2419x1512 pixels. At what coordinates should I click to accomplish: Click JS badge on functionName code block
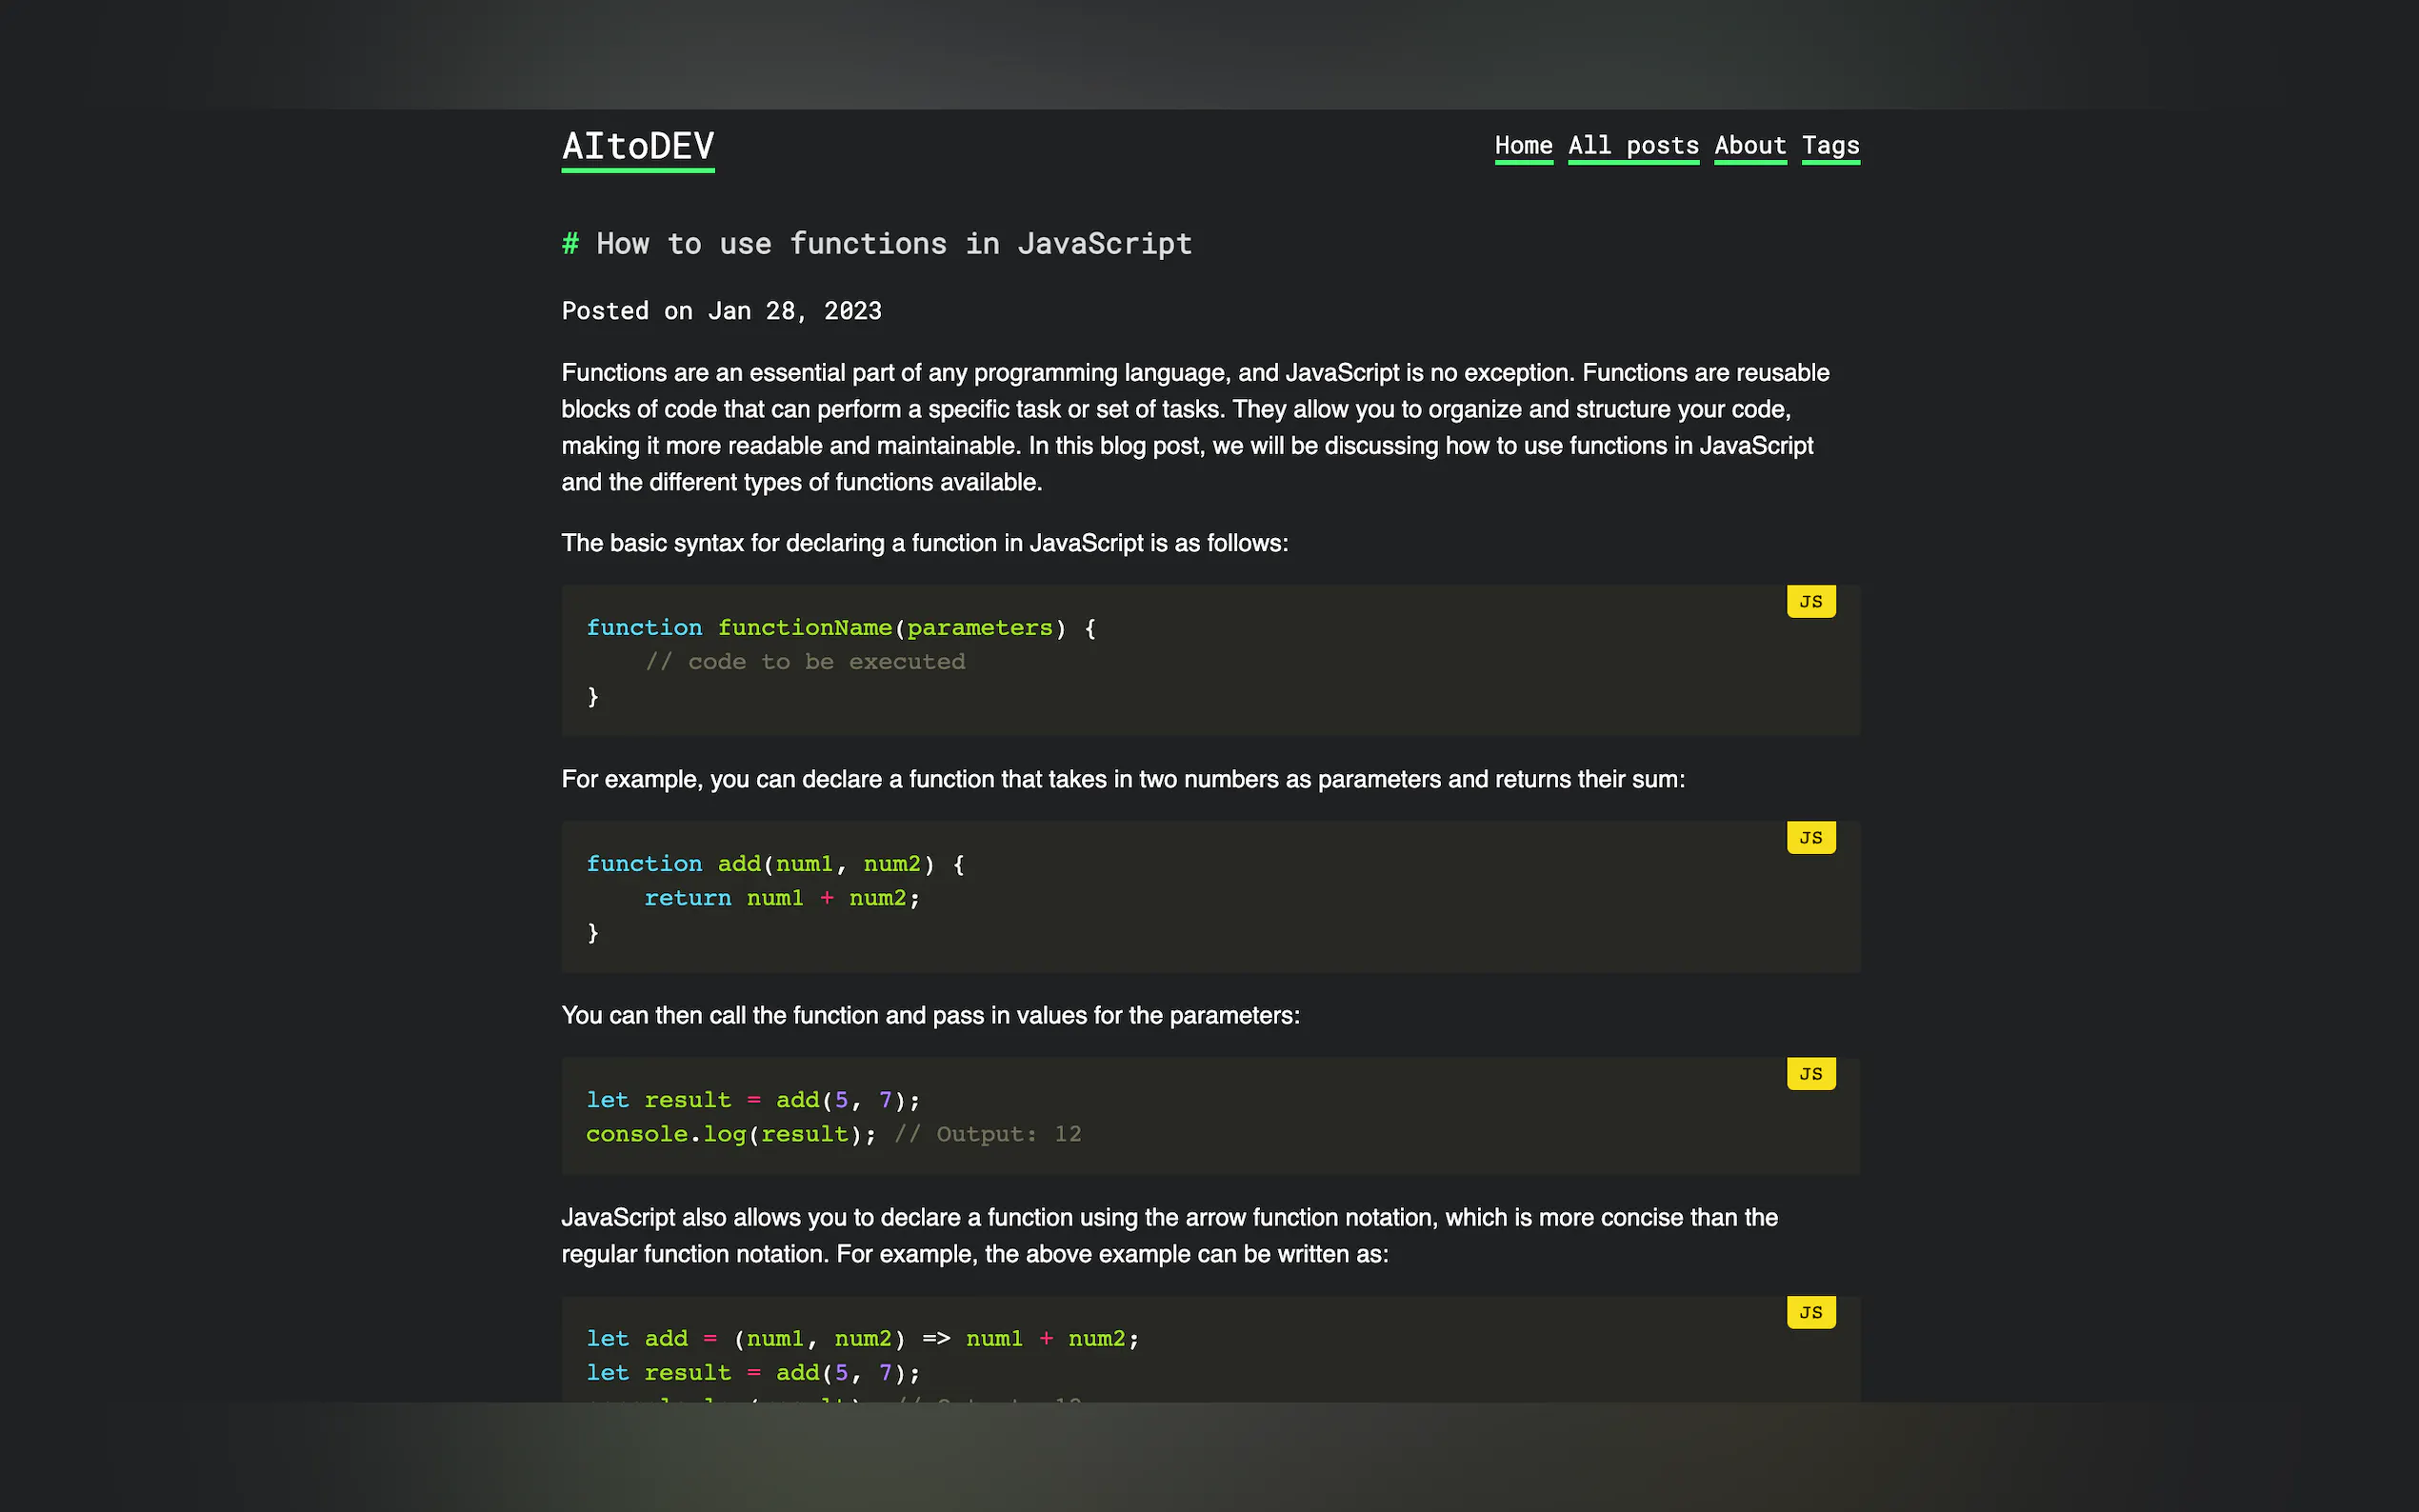pyautogui.click(x=1810, y=602)
